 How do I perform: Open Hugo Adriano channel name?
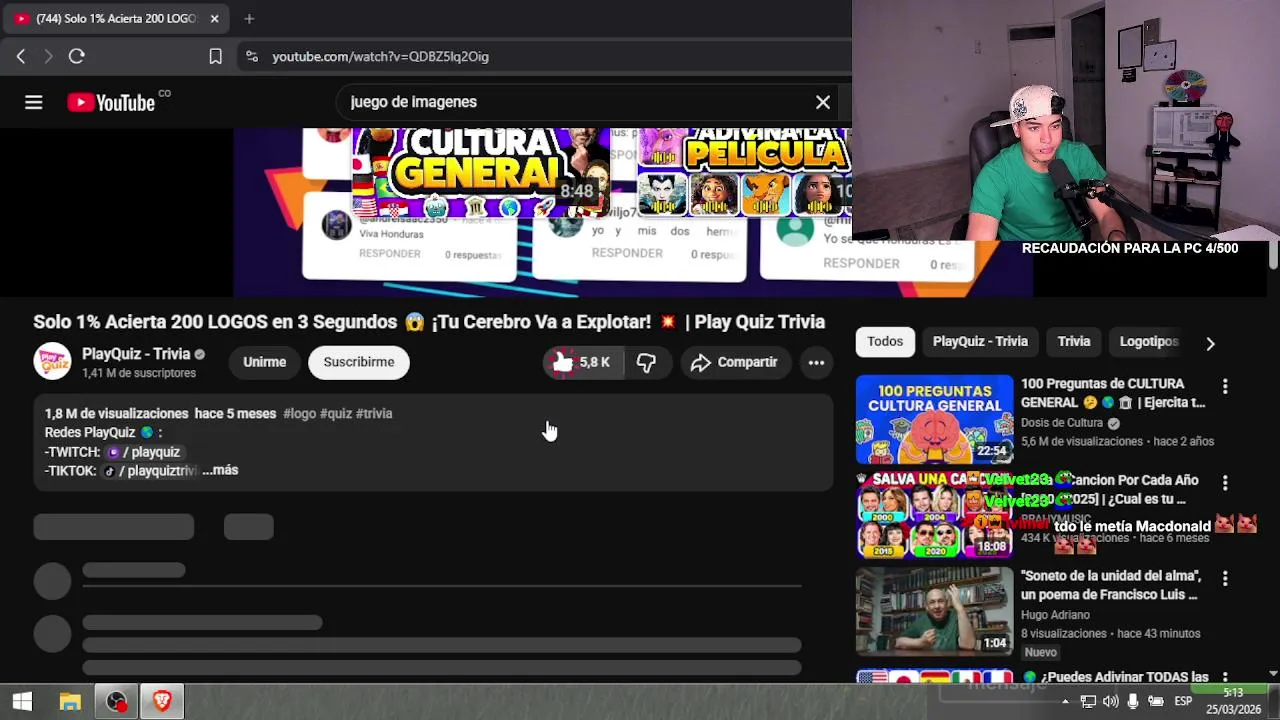click(x=1055, y=615)
